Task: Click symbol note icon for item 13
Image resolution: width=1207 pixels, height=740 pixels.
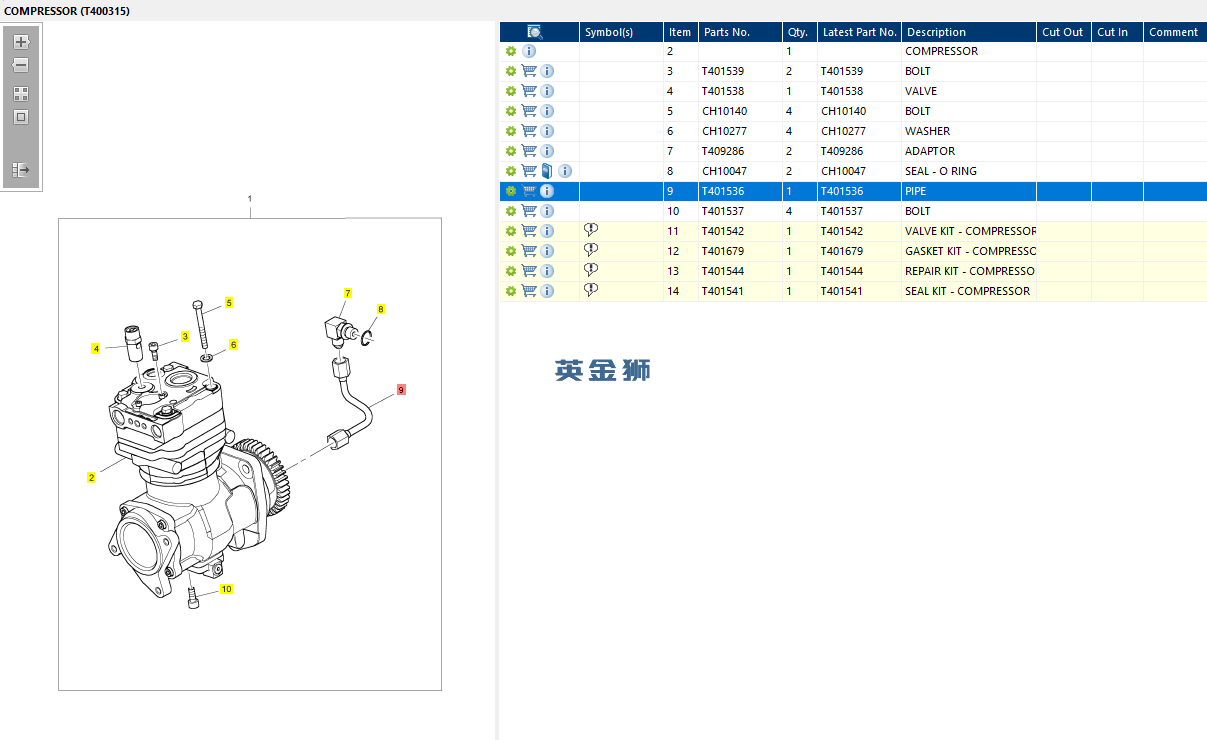Action: [x=591, y=270]
